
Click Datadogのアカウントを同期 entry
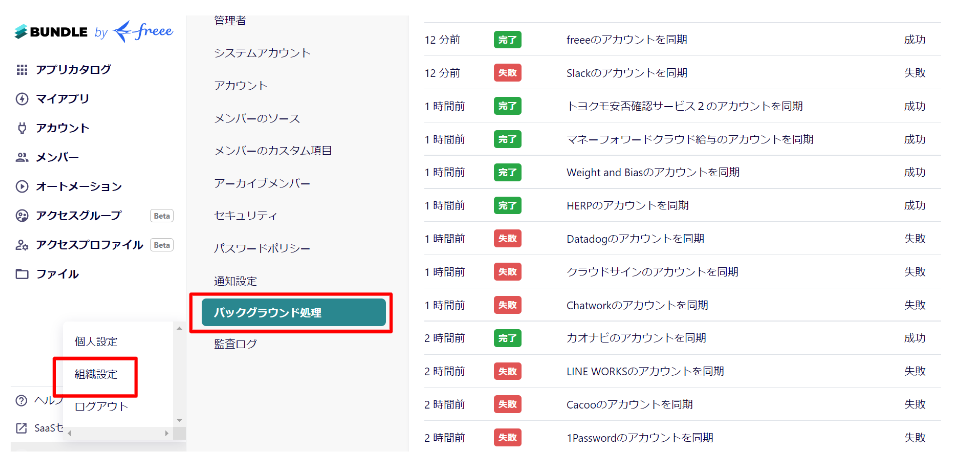coord(635,239)
